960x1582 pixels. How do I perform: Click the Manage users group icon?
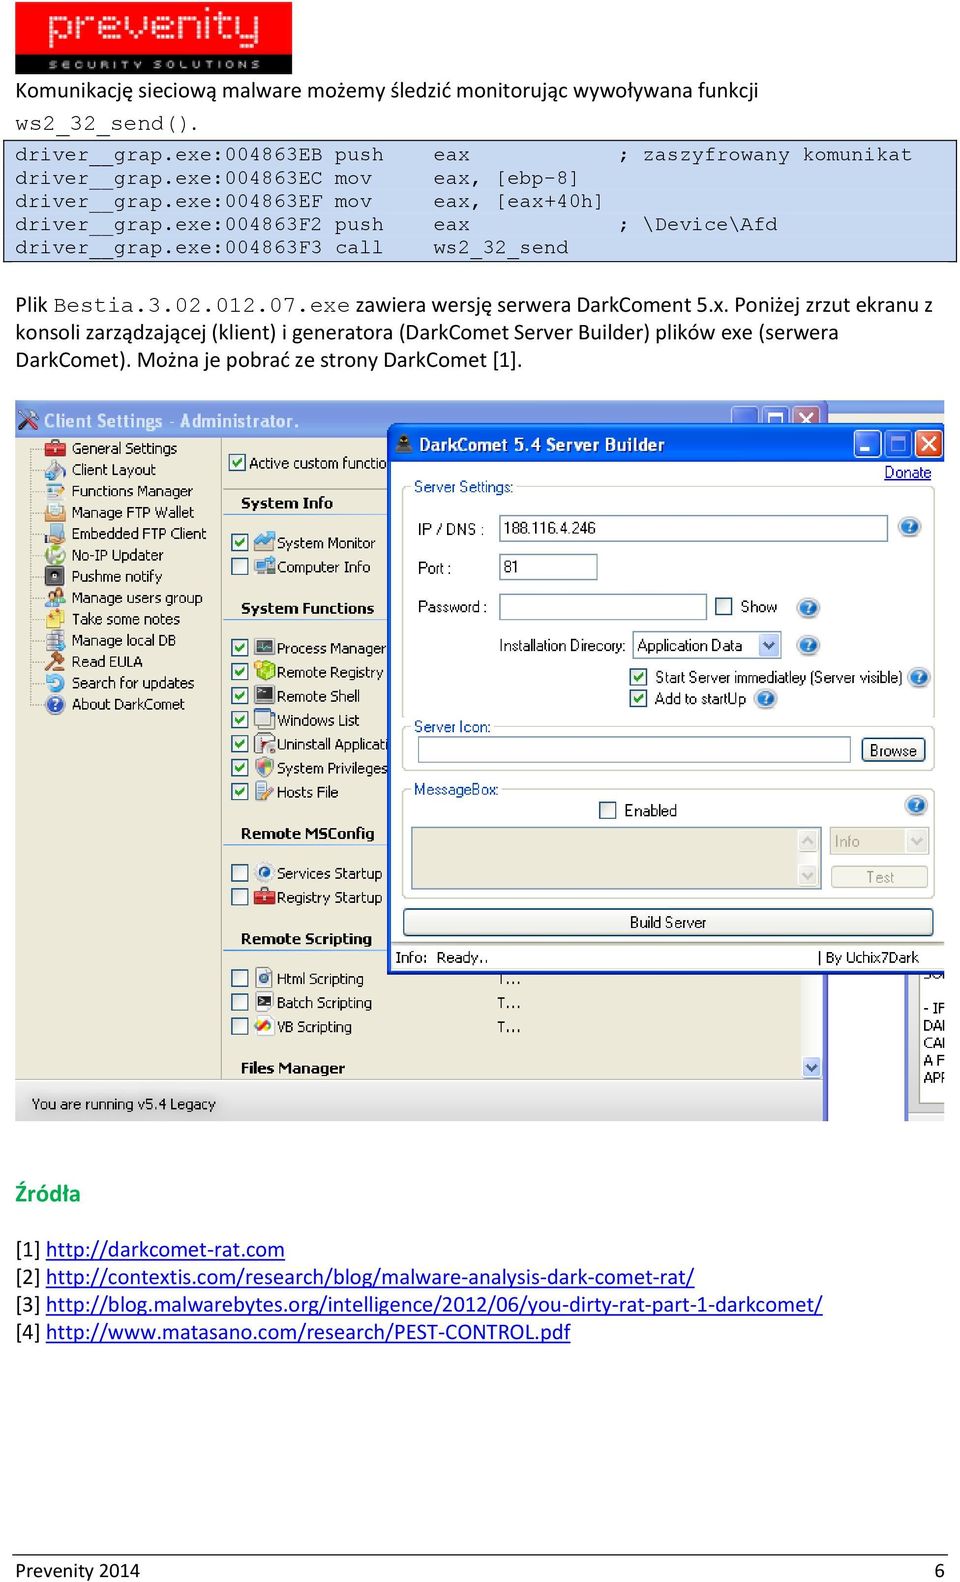click(x=55, y=597)
